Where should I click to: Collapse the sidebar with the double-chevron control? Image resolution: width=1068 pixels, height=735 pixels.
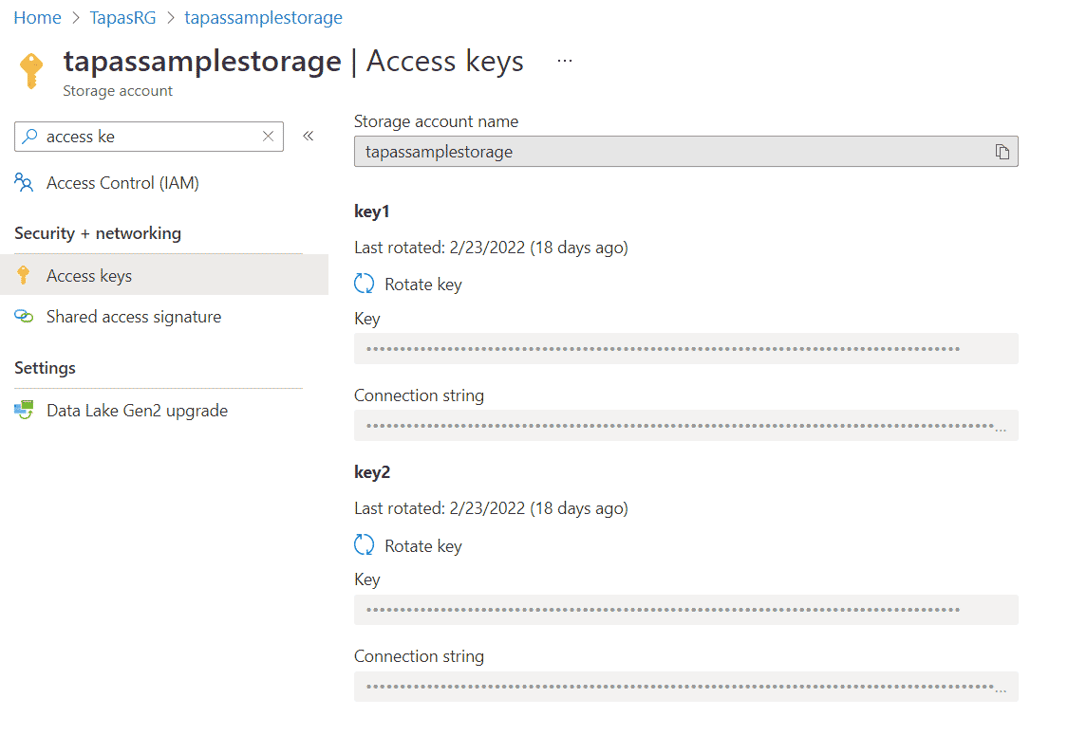click(x=308, y=135)
